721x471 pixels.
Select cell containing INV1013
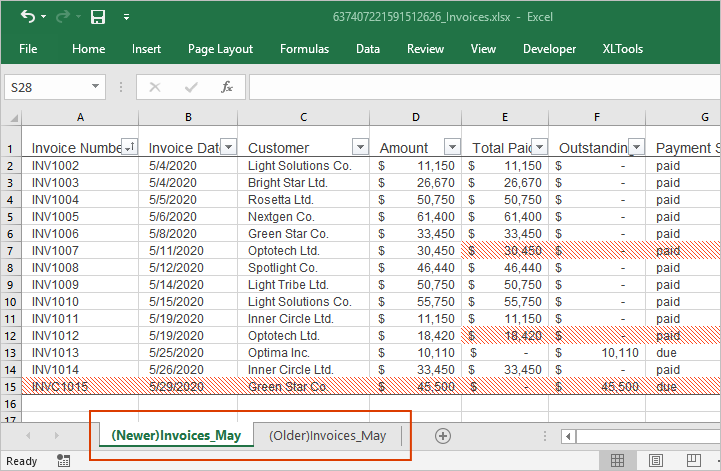click(x=55, y=353)
